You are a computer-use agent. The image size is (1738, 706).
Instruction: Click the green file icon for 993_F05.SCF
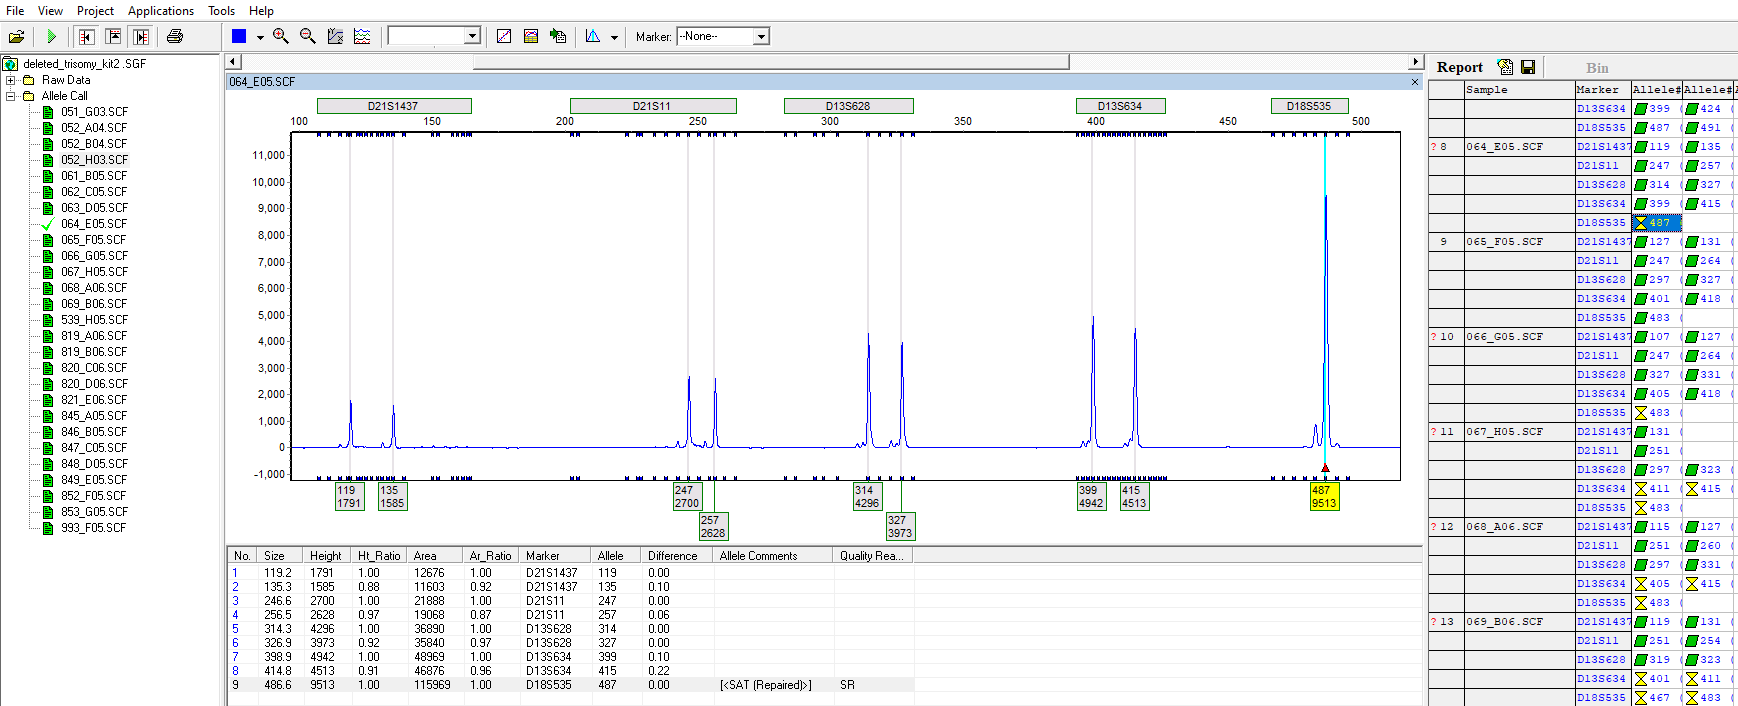(48, 528)
